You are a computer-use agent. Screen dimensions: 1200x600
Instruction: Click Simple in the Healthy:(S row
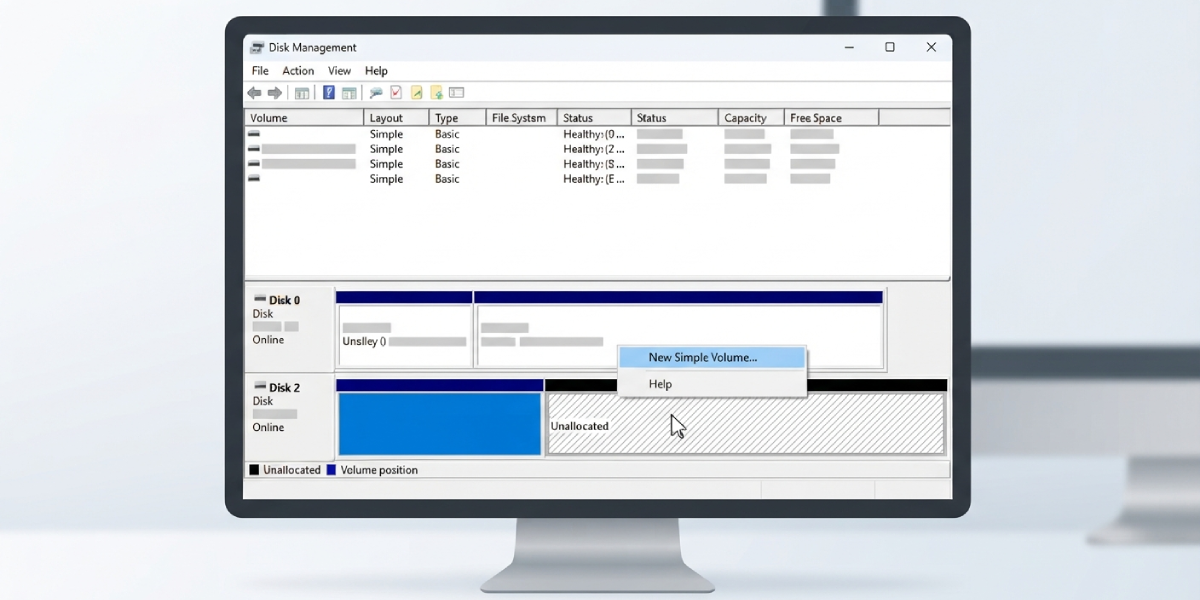tap(386, 164)
